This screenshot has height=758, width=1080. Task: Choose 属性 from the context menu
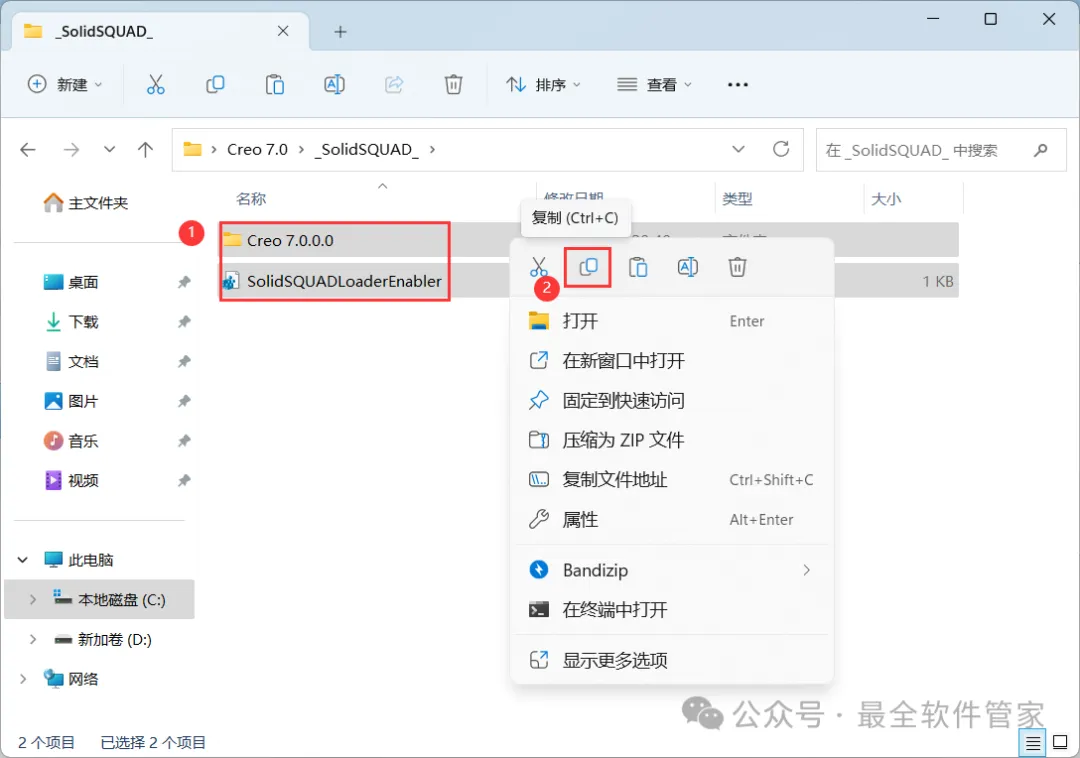pyautogui.click(x=672, y=520)
